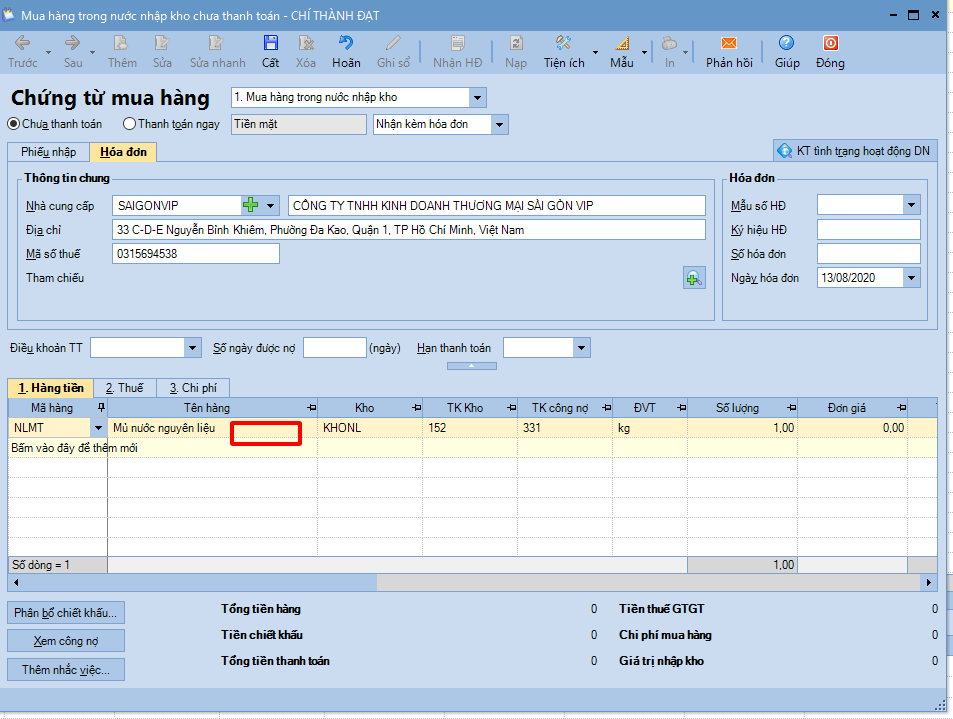Image resolution: width=953 pixels, height=719 pixels.
Task: Open the Mẫu số HĐ dropdown
Action: point(910,205)
